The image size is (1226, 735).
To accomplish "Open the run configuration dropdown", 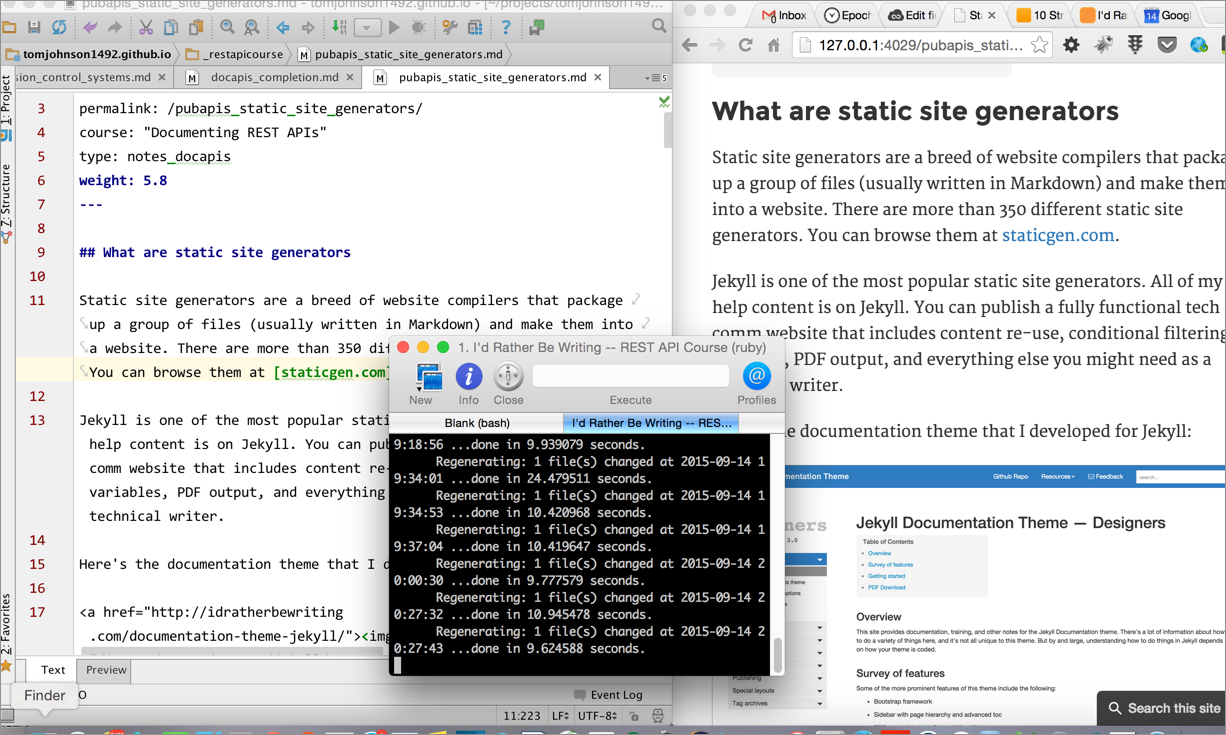I will point(367,28).
